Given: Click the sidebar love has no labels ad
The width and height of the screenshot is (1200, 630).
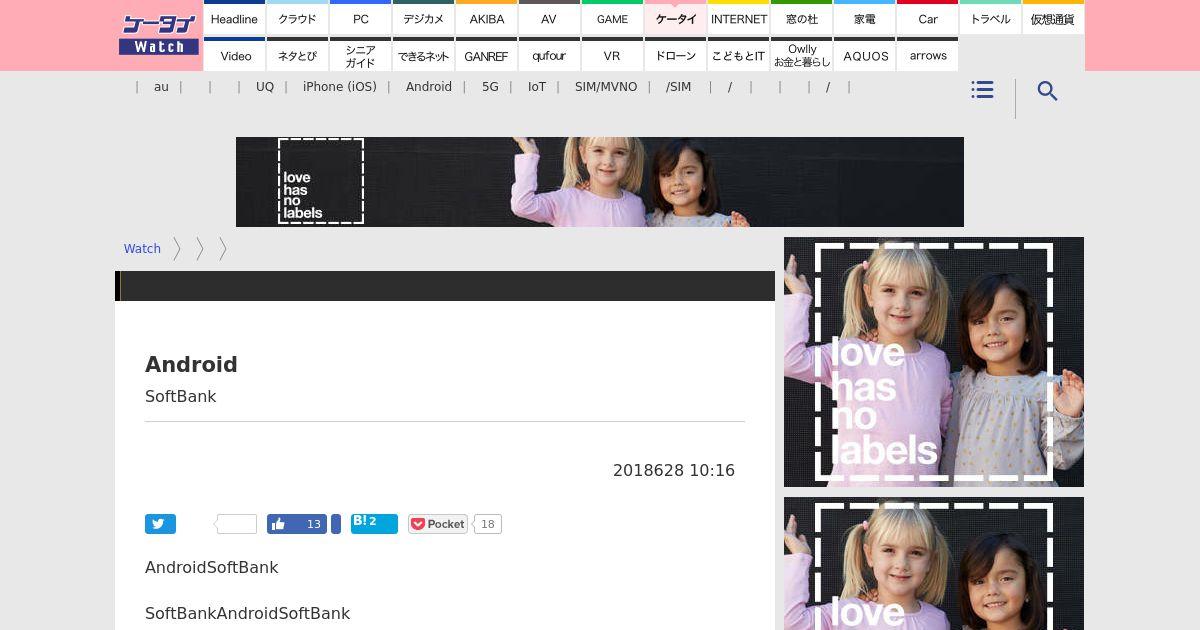Looking at the screenshot, I should pyautogui.click(x=934, y=362).
